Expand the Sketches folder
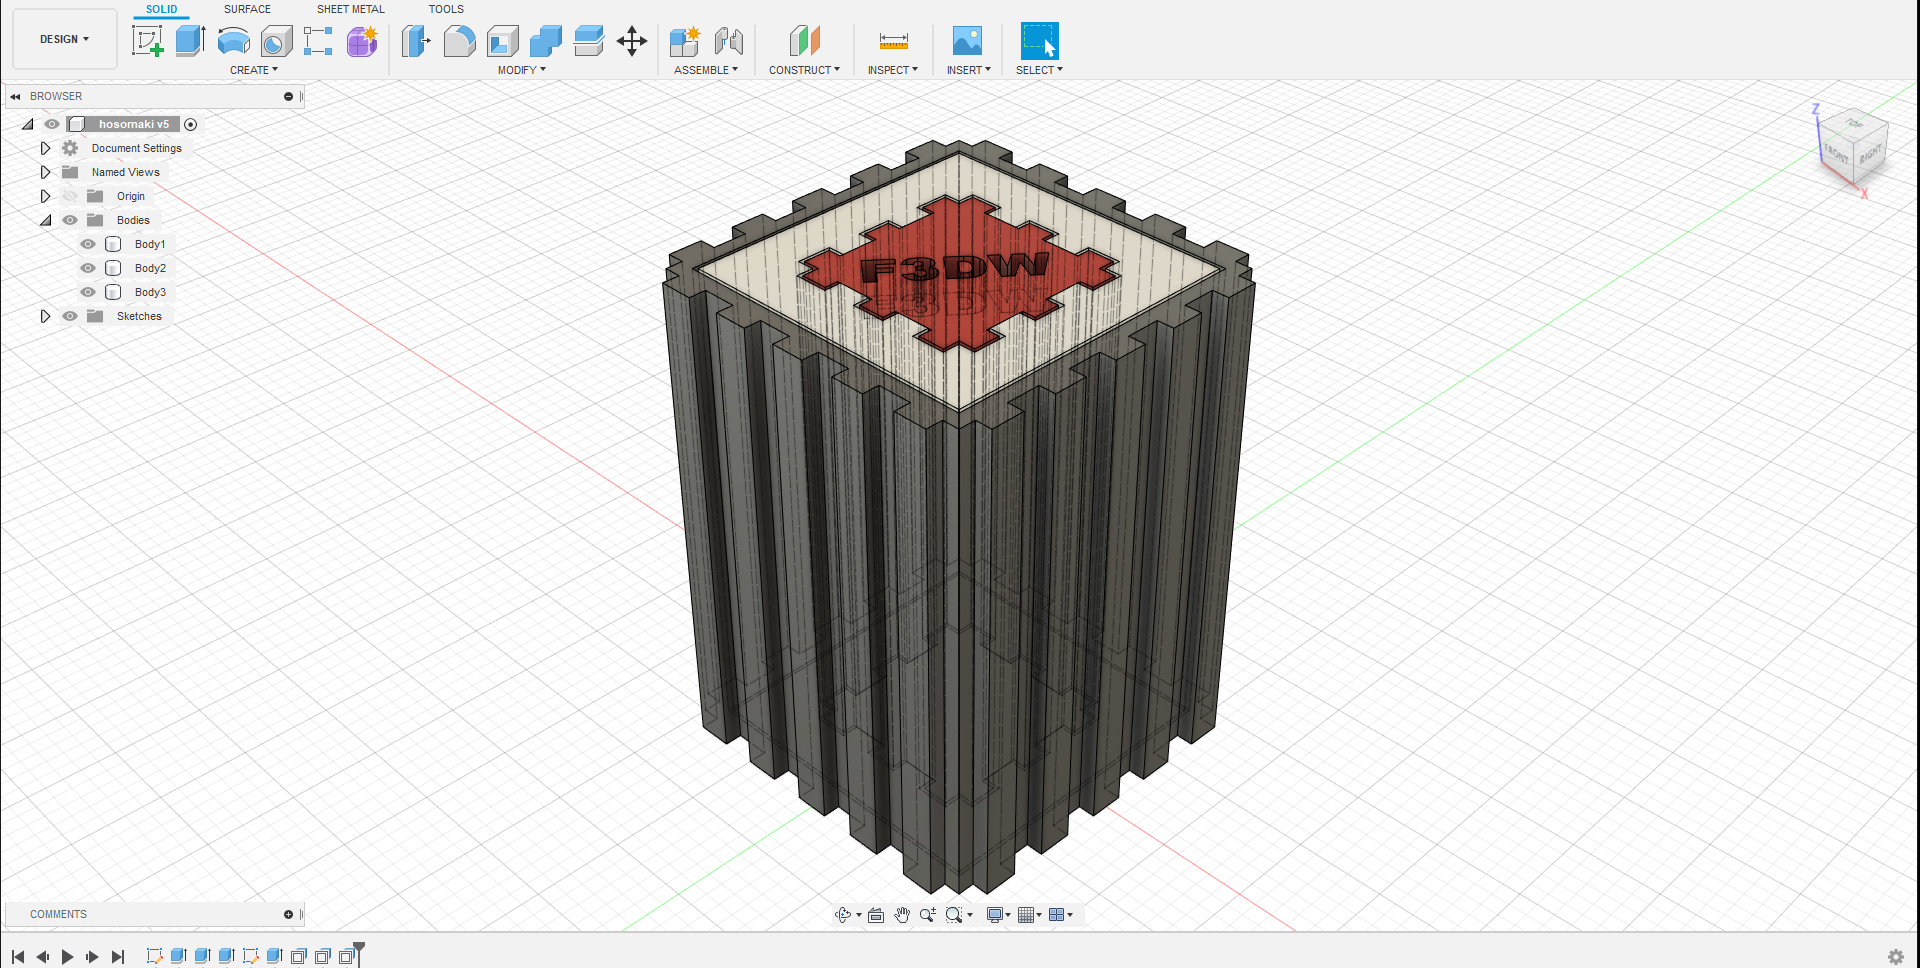 pyautogui.click(x=45, y=316)
